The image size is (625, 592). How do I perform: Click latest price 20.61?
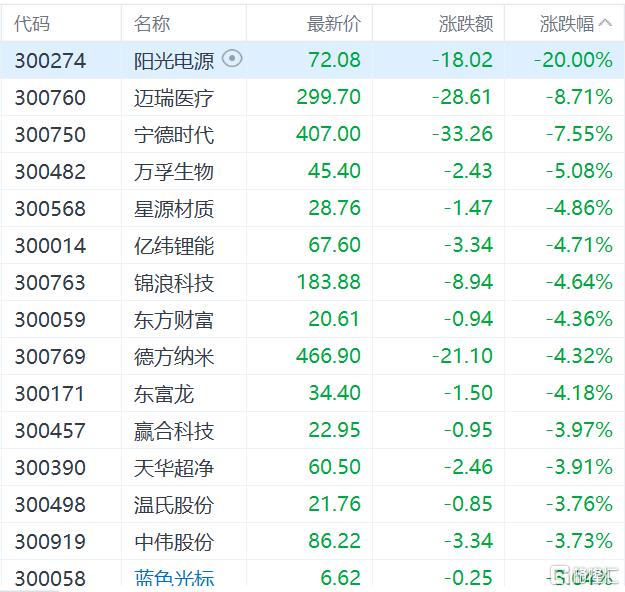coord(334,319)
